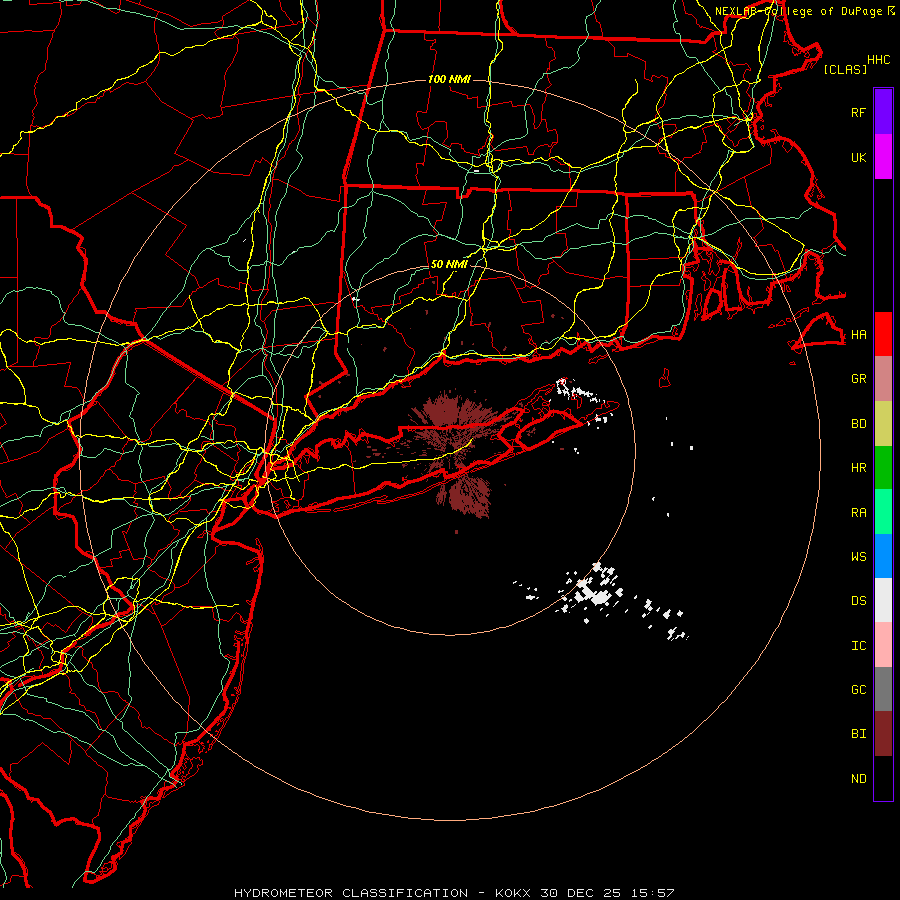
Task: Pick the HR green legend swatch
Action: point(883,467)
